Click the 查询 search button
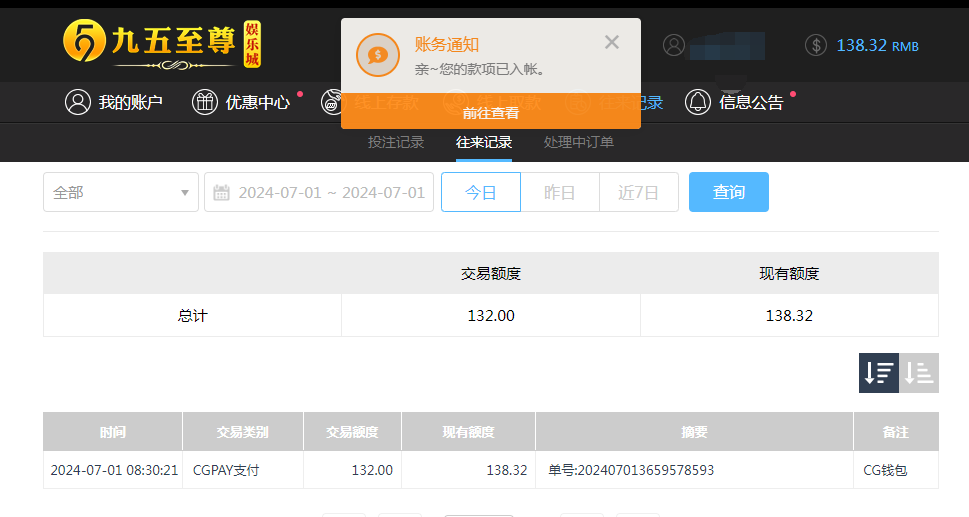The height and width of the screenshot is (517, 969). coord(729,192)
